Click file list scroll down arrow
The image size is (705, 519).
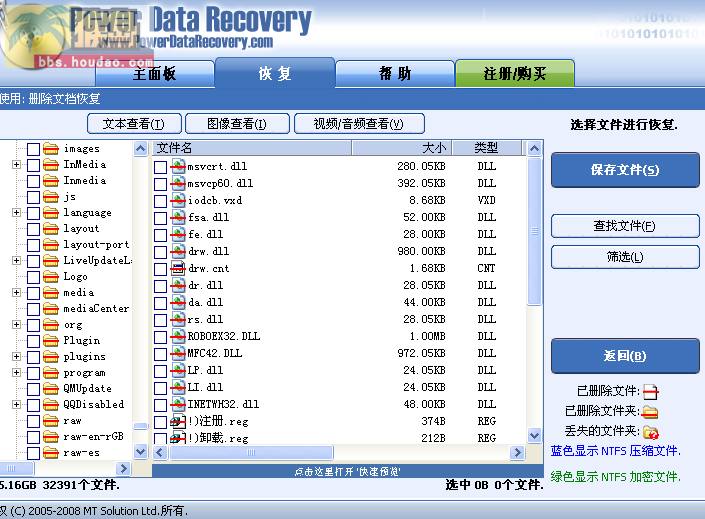[534, 435]
